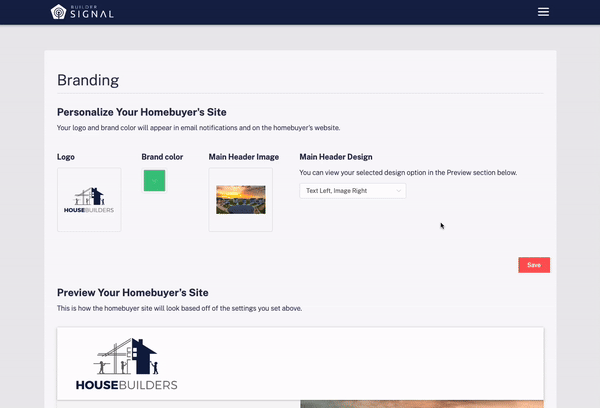Click the SIGNAL wordmark in the header
This screenshot has width=600, height=408.
click(x=91, y=14)
